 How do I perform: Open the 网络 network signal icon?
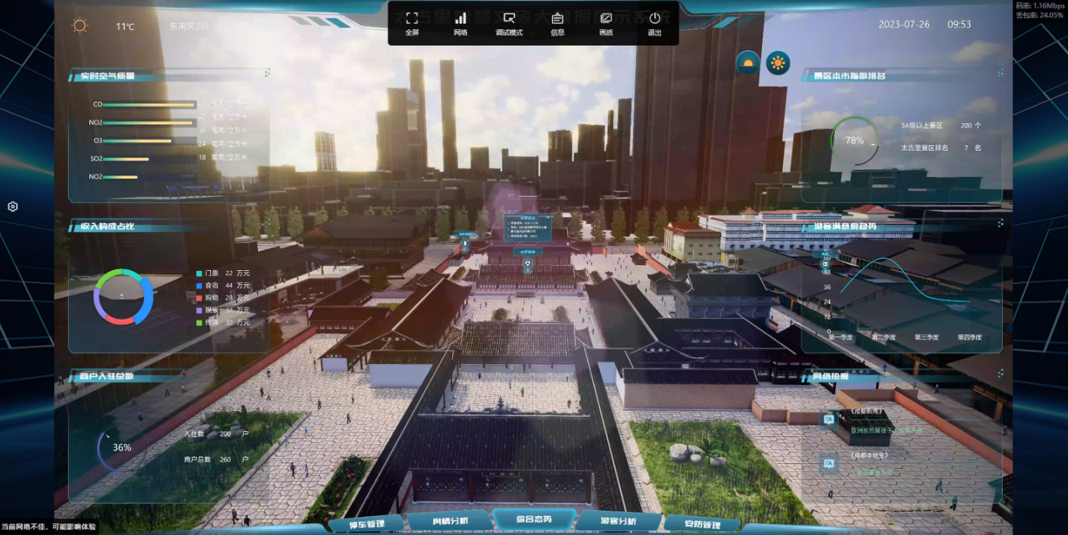[460, 19]
